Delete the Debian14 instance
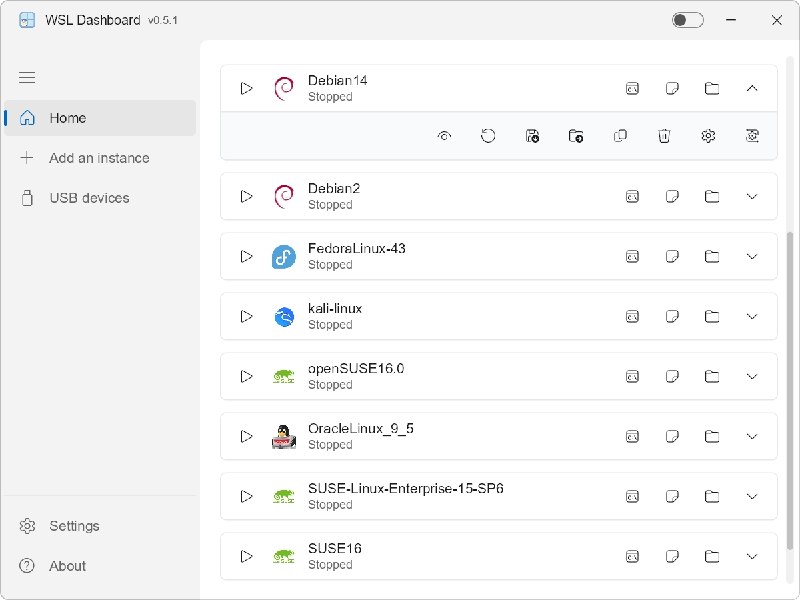Image resolution: width=800 pixels, height=600 pixels. (x=664, y=135)
